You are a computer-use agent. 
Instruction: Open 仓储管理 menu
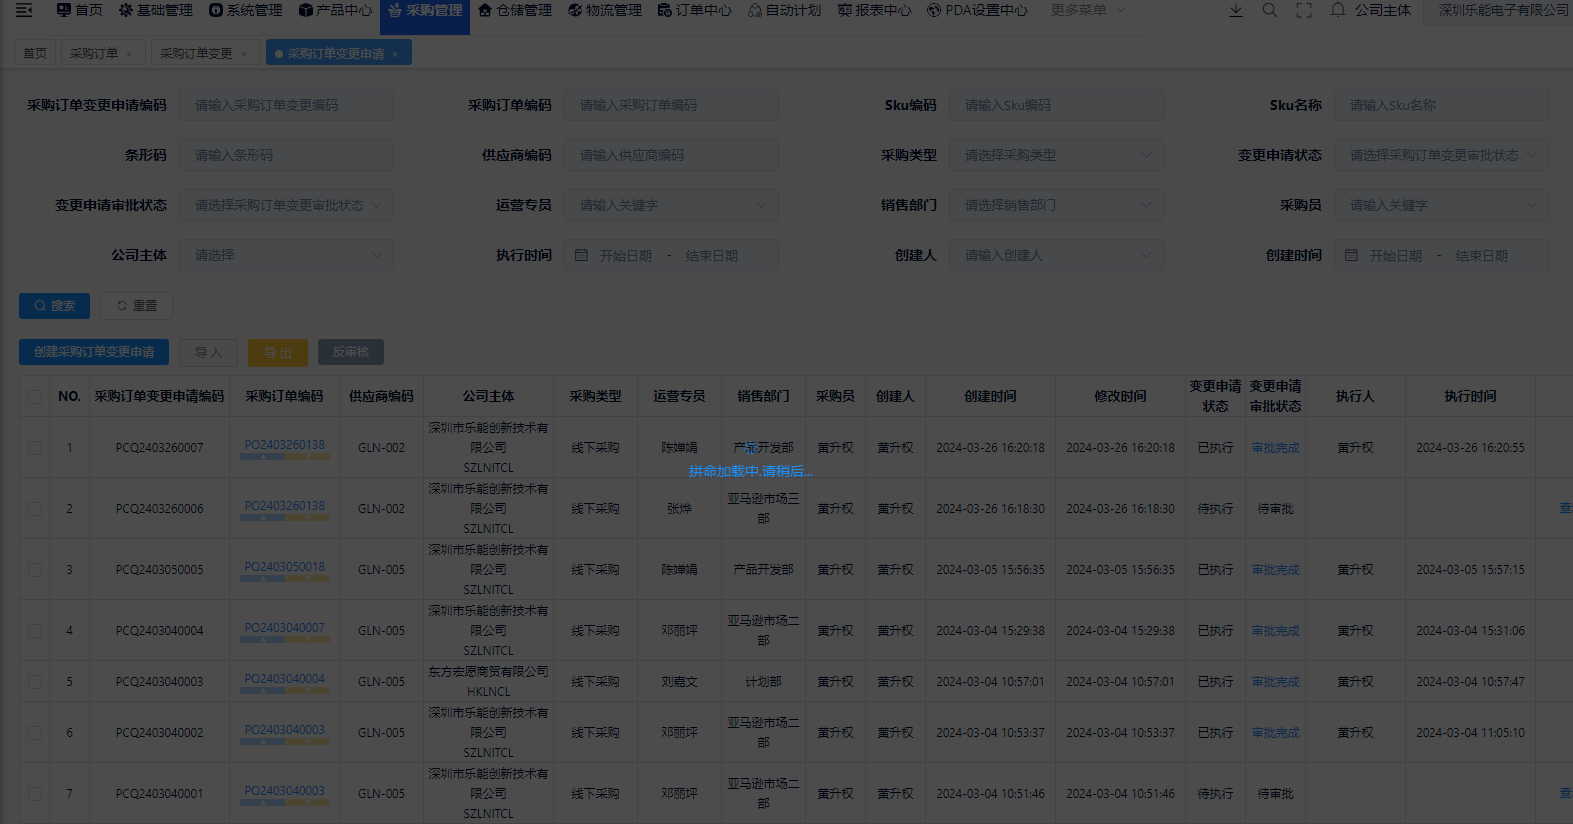[x=515, y=10]
